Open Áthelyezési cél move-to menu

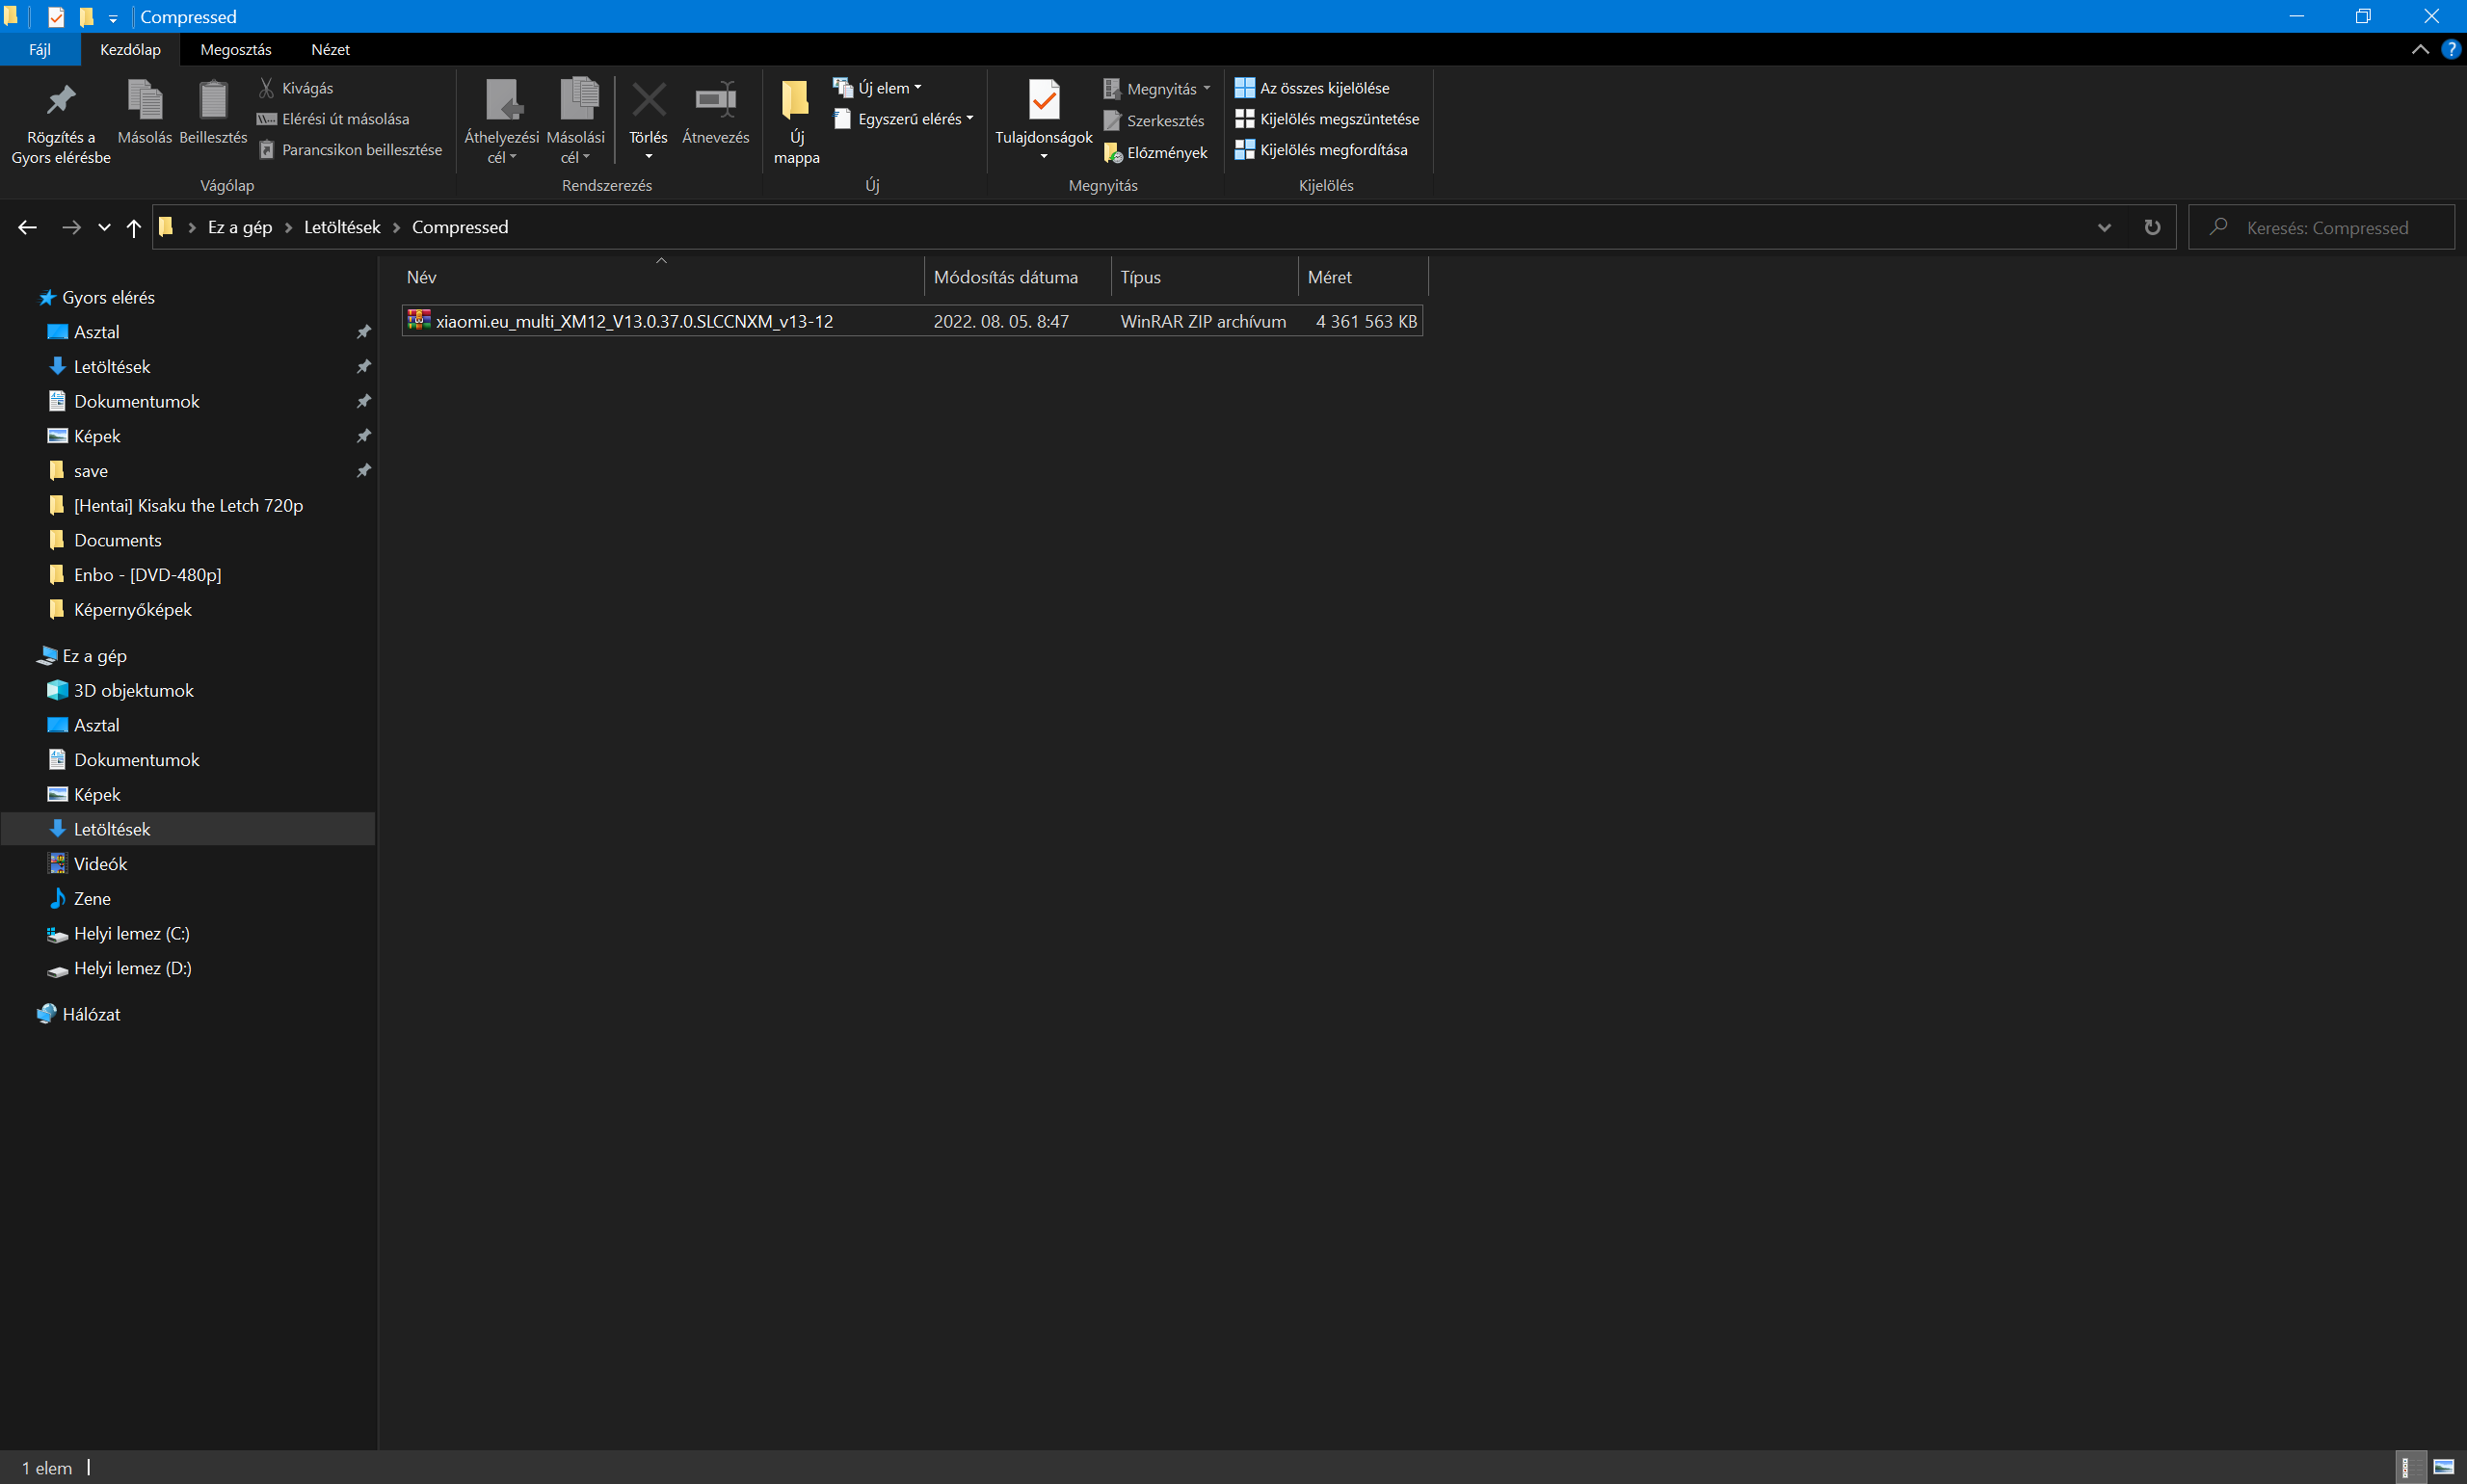tap(501, 122)
